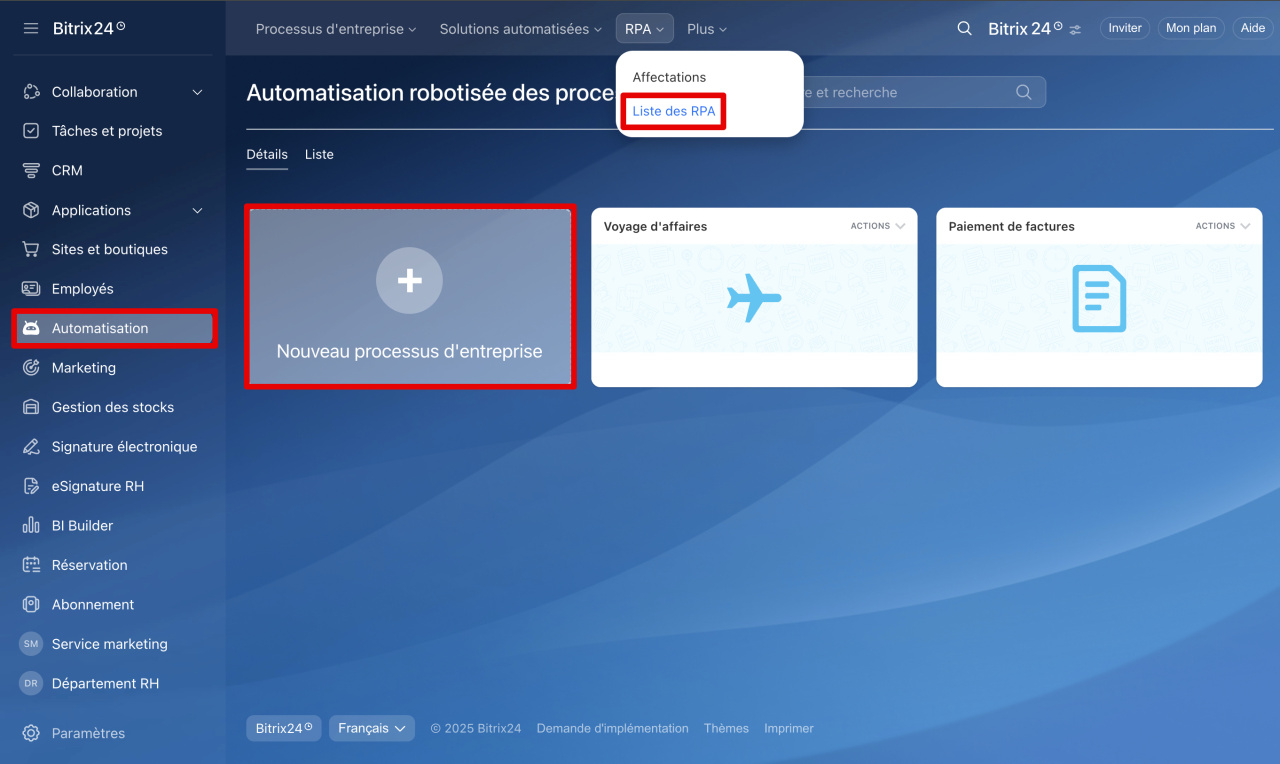Click the Aide button
1280x764 pixels.
click(1253, 28)
